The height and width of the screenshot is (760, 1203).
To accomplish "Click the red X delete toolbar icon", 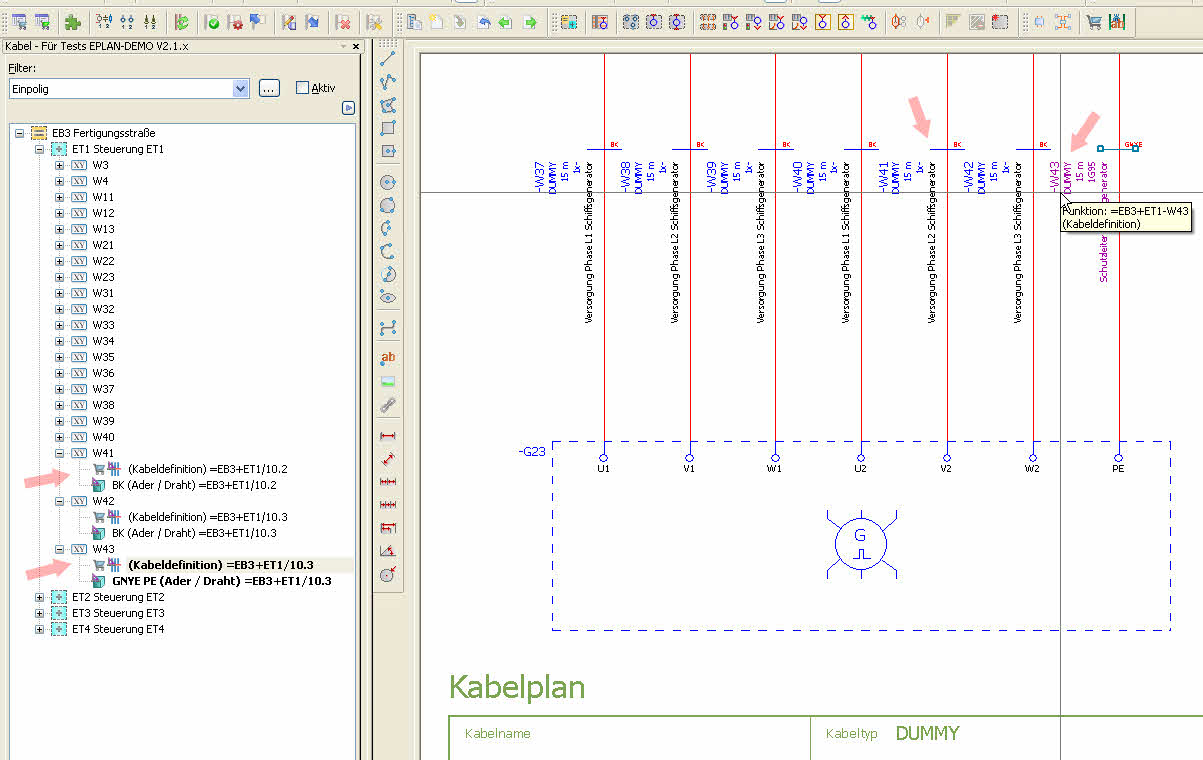I will 343,22.
